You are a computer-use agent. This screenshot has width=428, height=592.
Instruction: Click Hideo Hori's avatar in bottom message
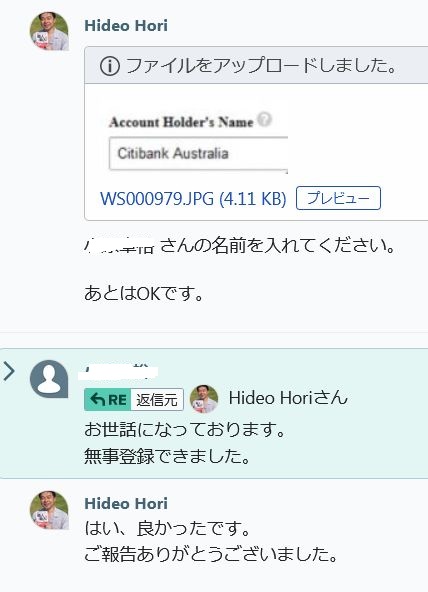pyautogui.click(x=49, y=510)
